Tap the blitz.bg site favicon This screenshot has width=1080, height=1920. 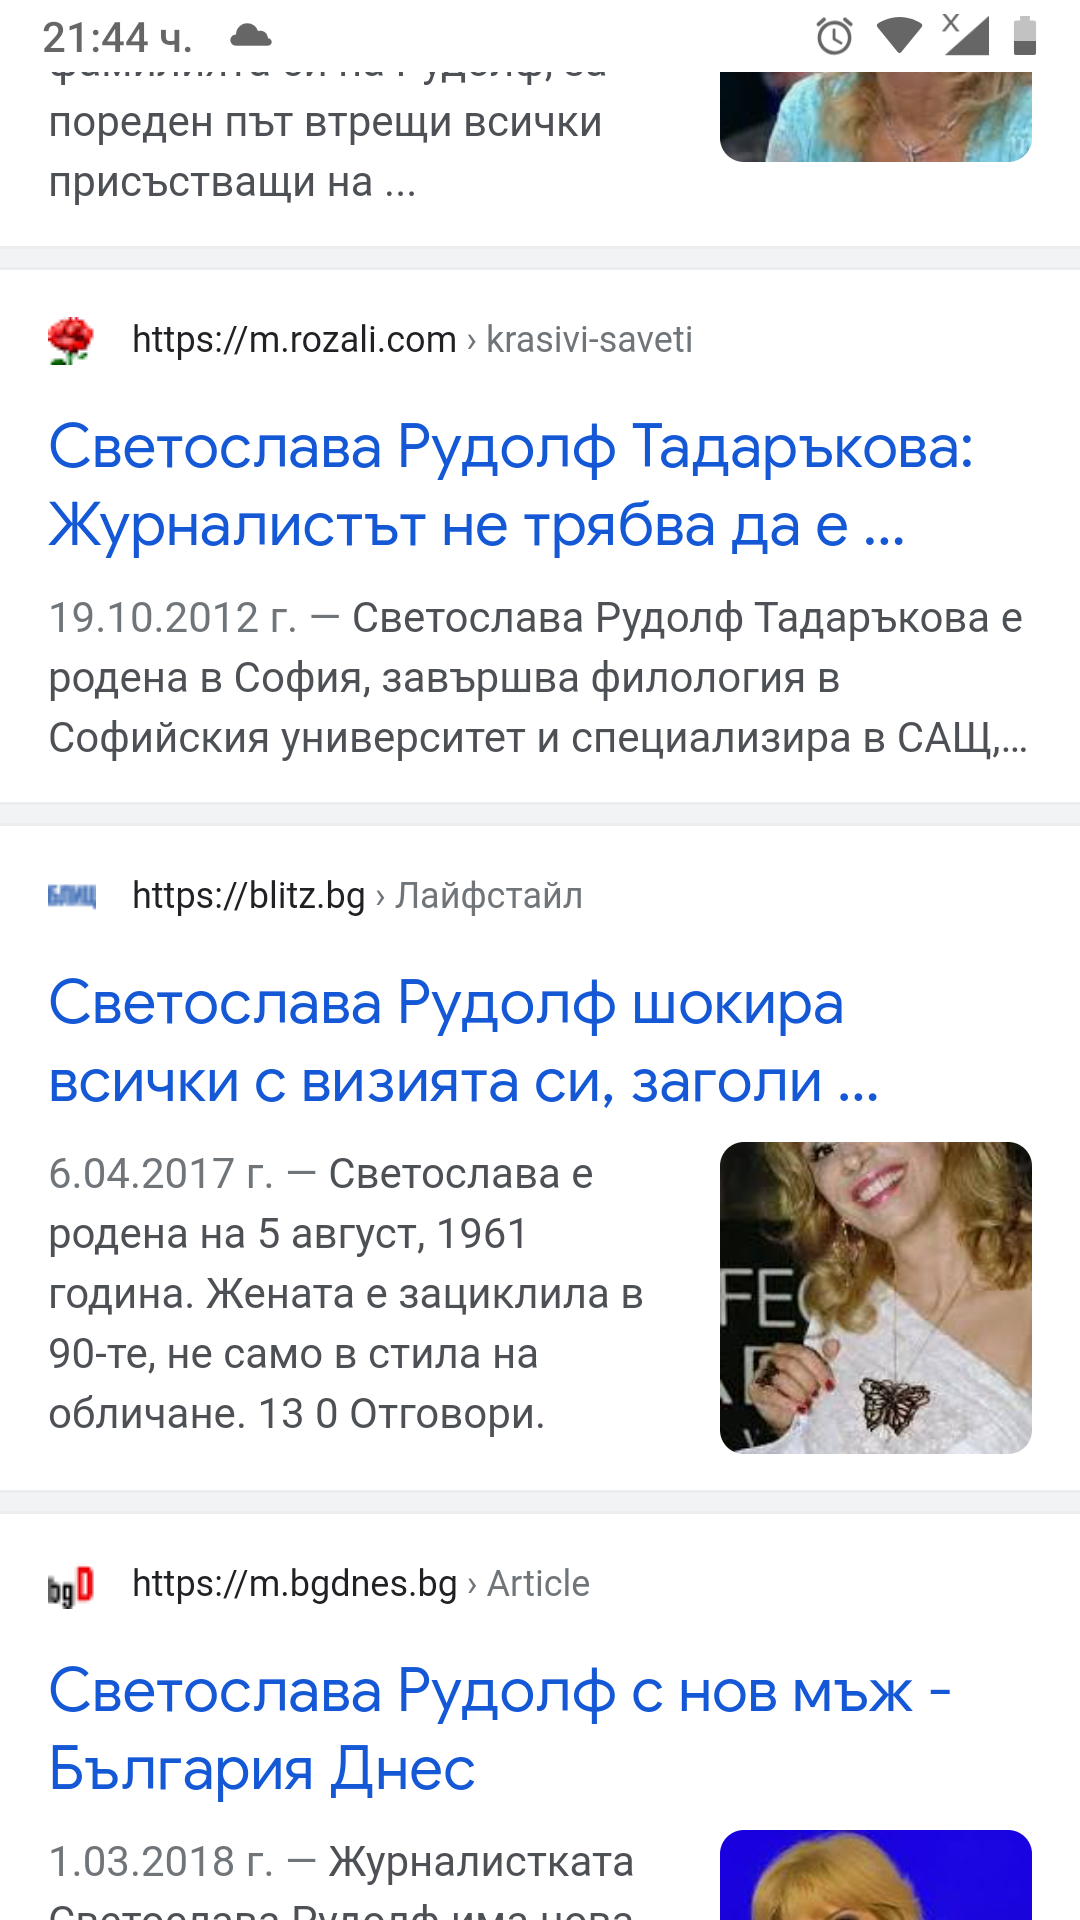72,896
